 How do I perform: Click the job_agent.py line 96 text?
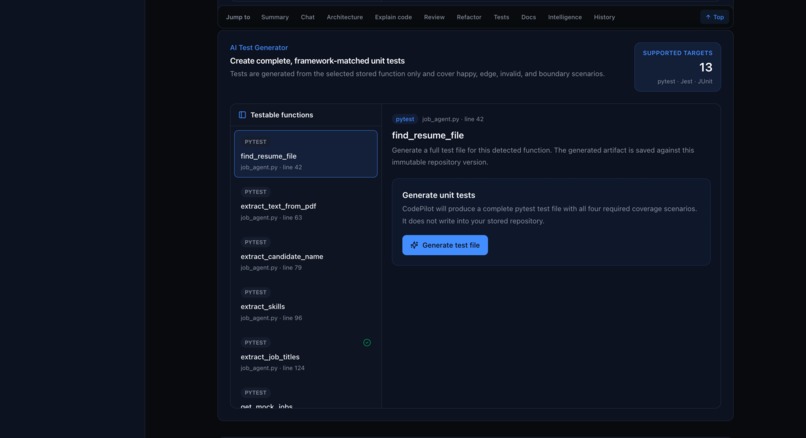point(271,318)
